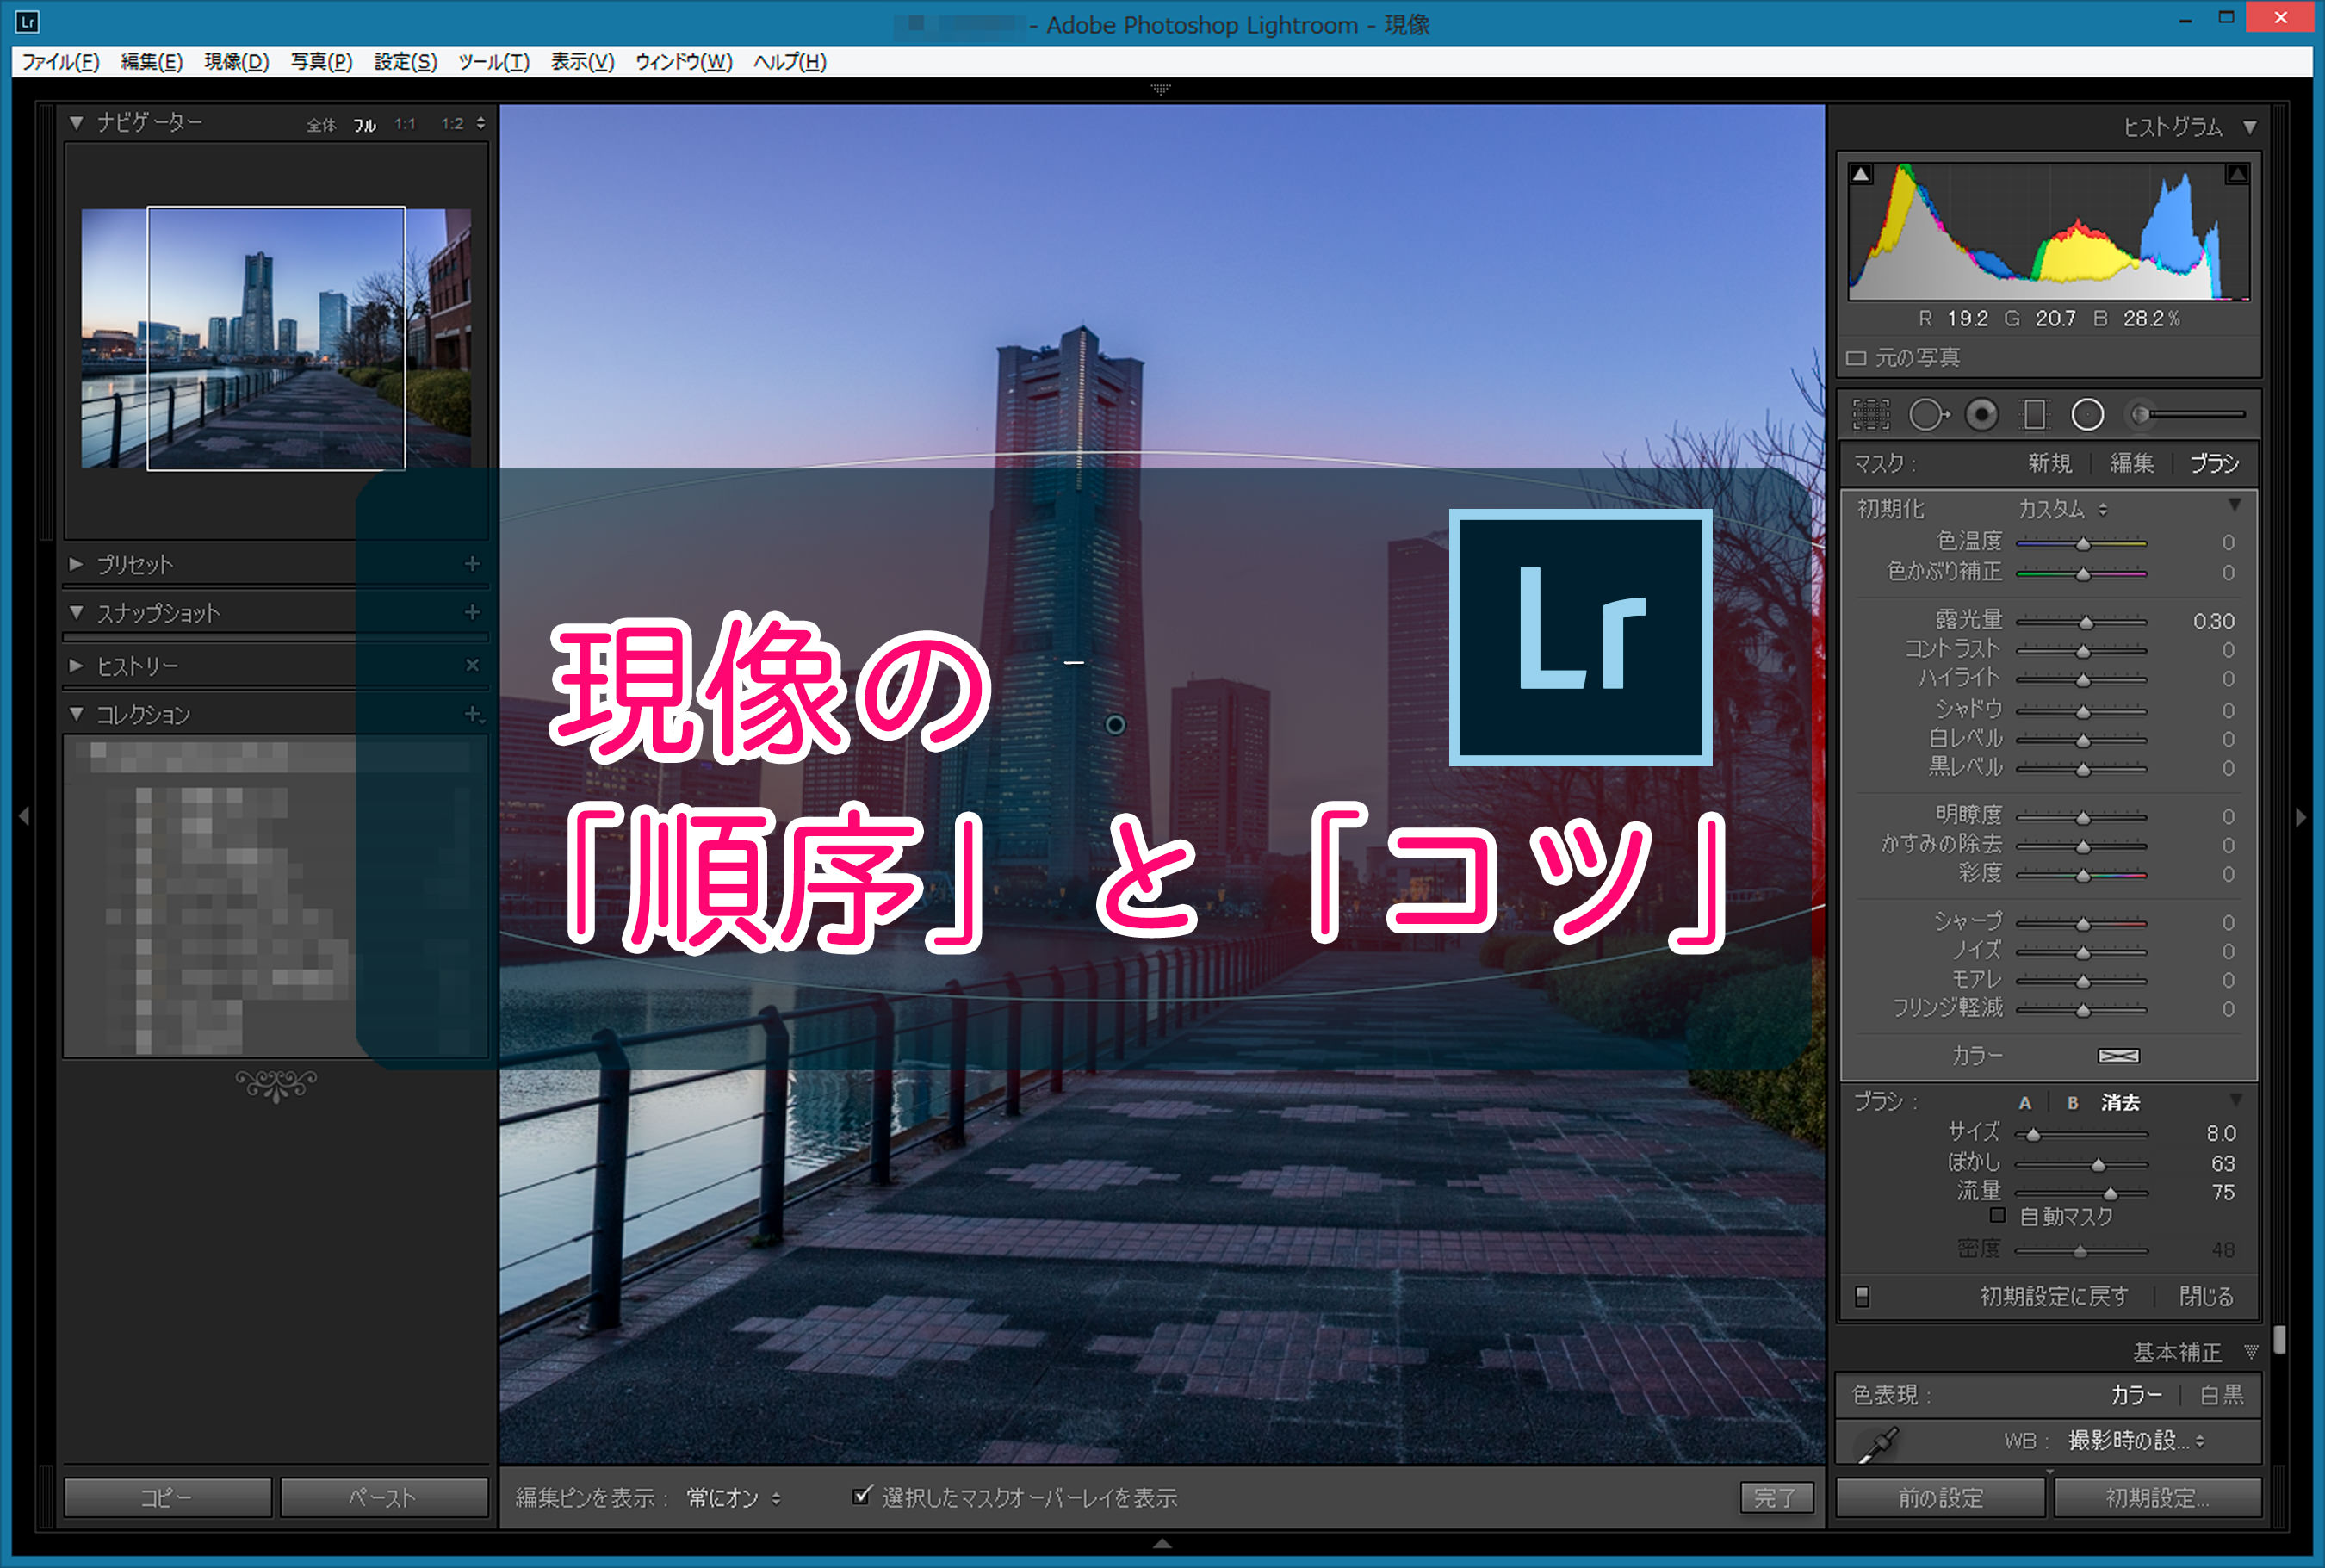The height and width of the screenshot is (1568, 2325).
Task: Click the コピー button
Action: (x=167, y=1497)
